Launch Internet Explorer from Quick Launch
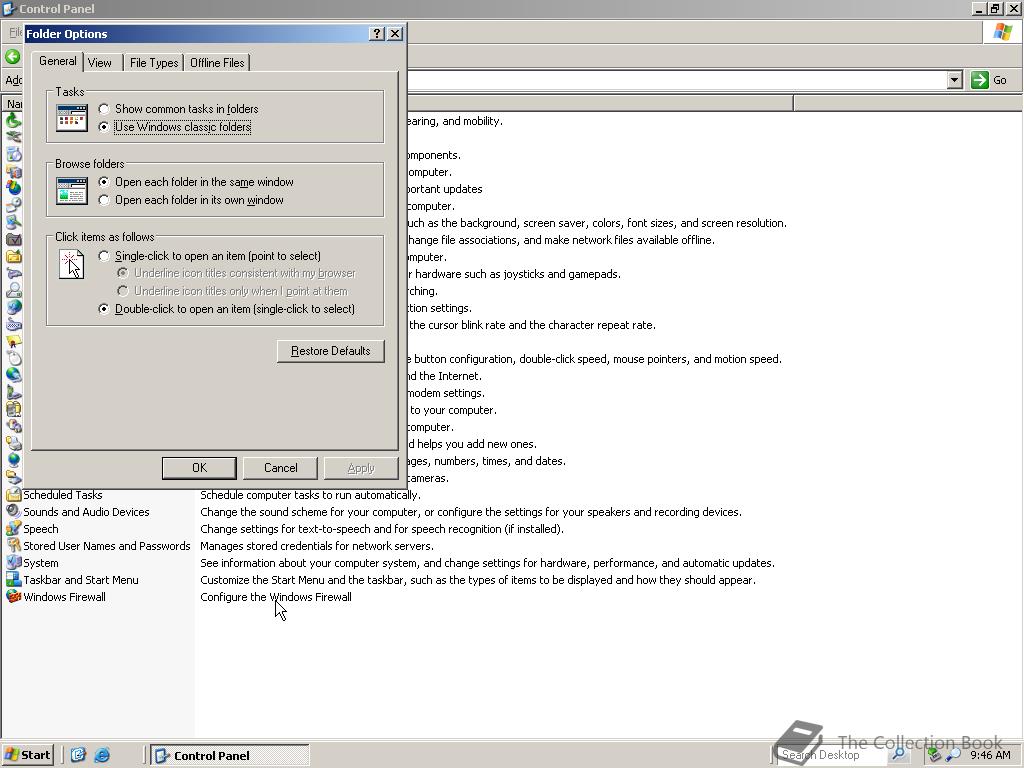The width and height of the screenshot is (1024, 768). click(102, 755)
